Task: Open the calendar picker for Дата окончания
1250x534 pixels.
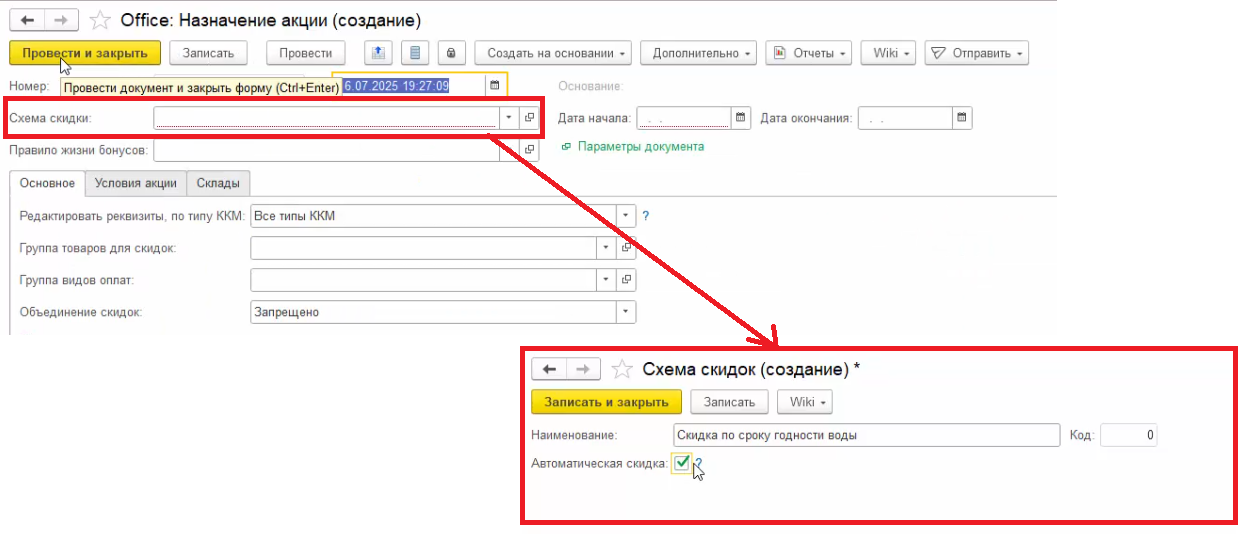Action: 961,118
